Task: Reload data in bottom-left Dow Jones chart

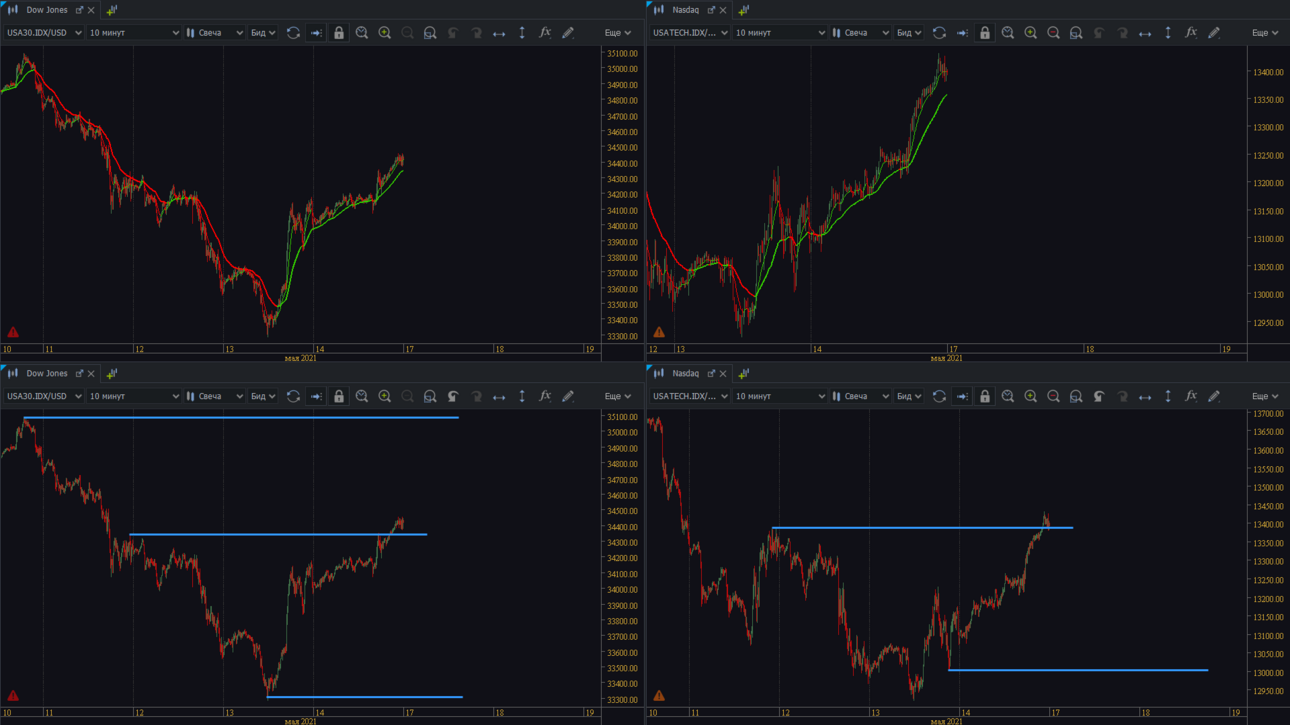Action: coord(293,397)
